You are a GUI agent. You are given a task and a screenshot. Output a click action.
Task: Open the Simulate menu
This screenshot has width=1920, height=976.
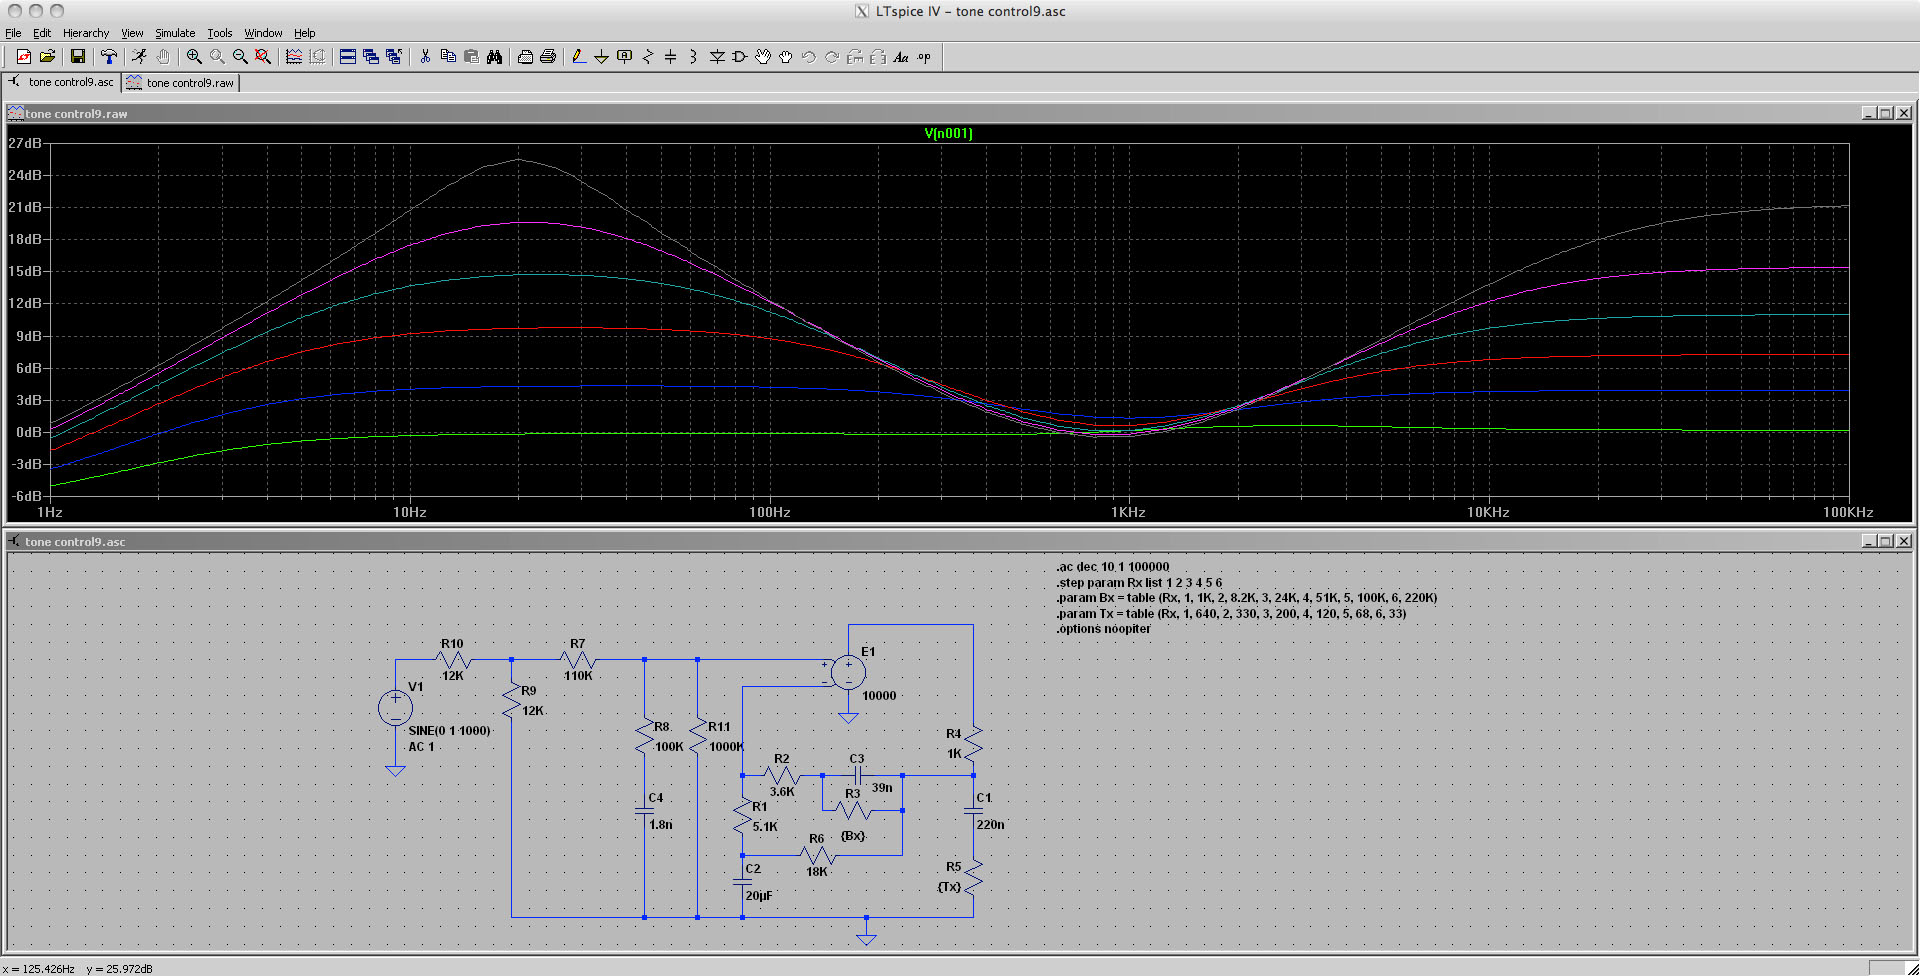coord(175,33)
